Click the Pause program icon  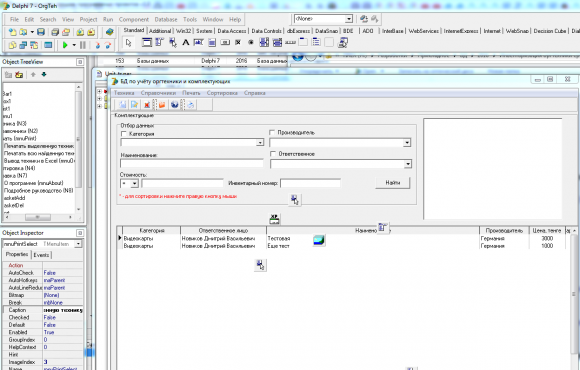tap(83, 45)
